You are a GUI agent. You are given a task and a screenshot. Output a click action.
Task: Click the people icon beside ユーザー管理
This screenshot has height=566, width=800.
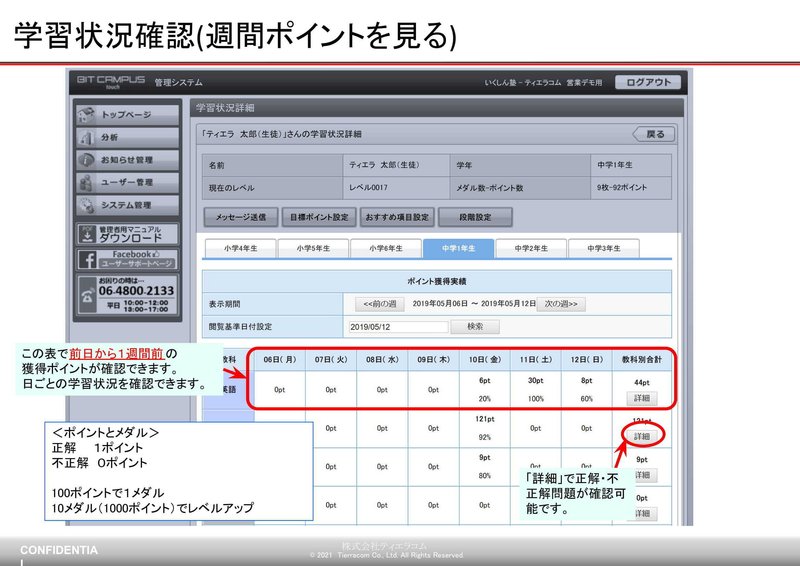pyautogui.click(x=86, y=182)
